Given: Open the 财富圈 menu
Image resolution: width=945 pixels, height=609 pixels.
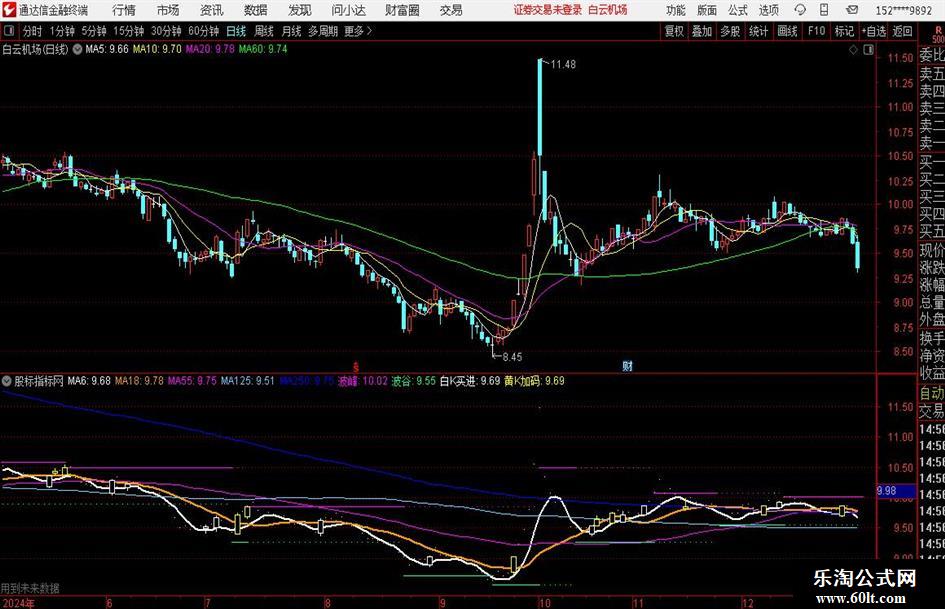Looking at the screenshot, I should point(403,10).
